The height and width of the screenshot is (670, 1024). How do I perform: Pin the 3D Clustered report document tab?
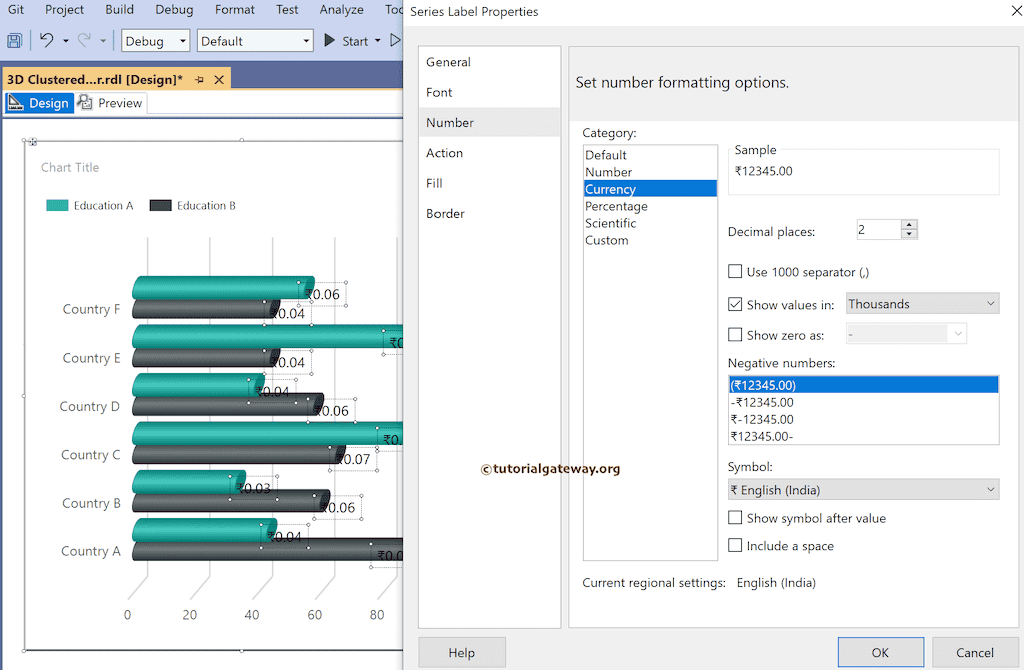click(x=200, y=79)
